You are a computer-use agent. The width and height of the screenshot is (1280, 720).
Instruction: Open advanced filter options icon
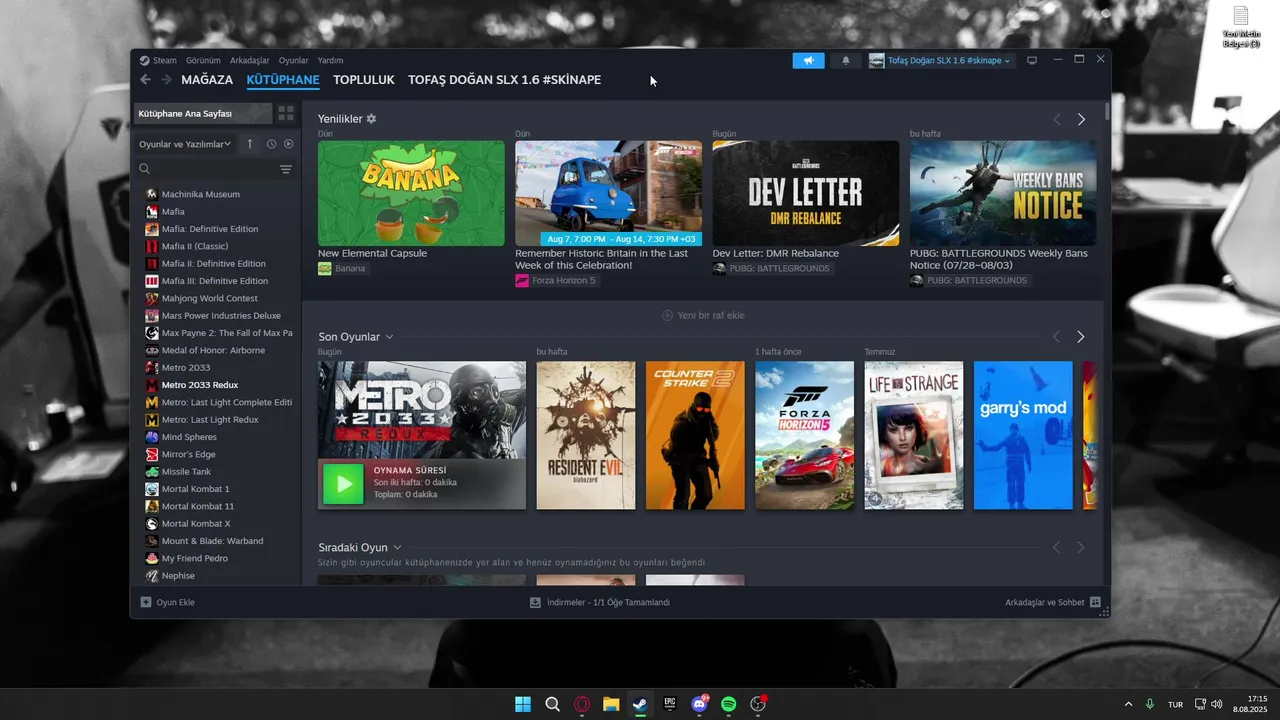pyautogui.click(x=286, y=170)
